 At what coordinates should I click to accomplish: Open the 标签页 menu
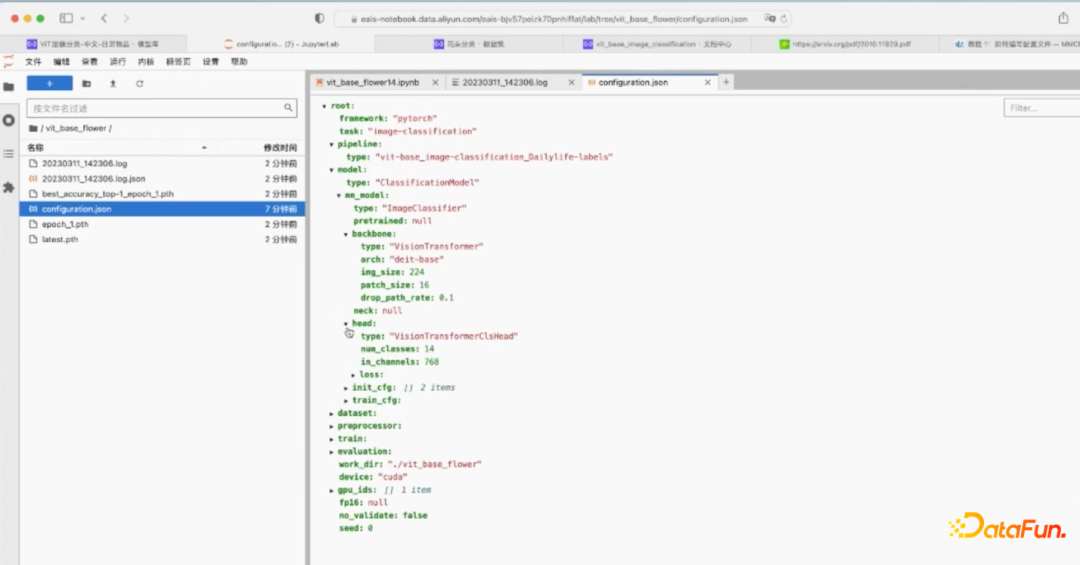178,62
